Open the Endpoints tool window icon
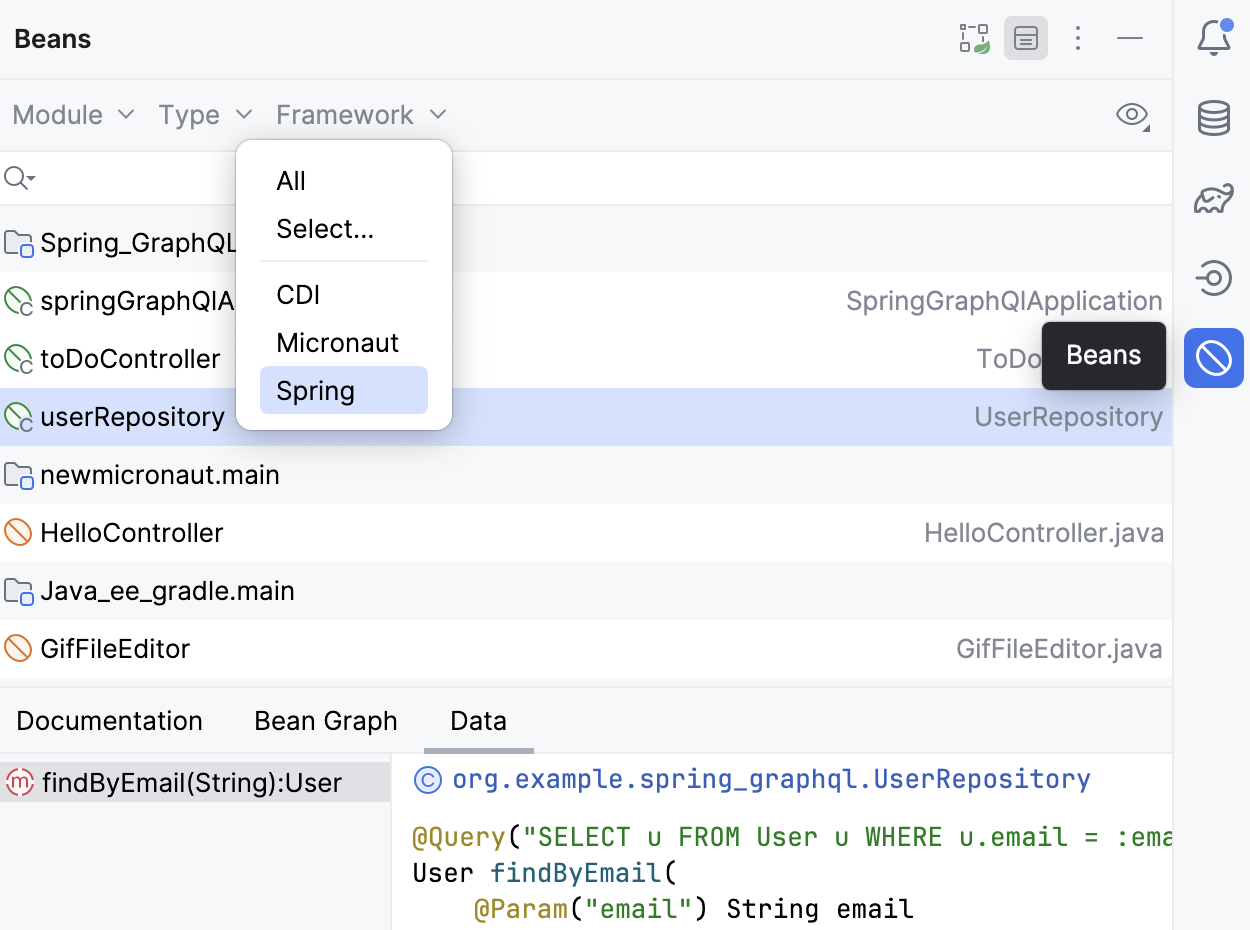The height and width of the screenshot is (930, 1250). coord(1213,278)
